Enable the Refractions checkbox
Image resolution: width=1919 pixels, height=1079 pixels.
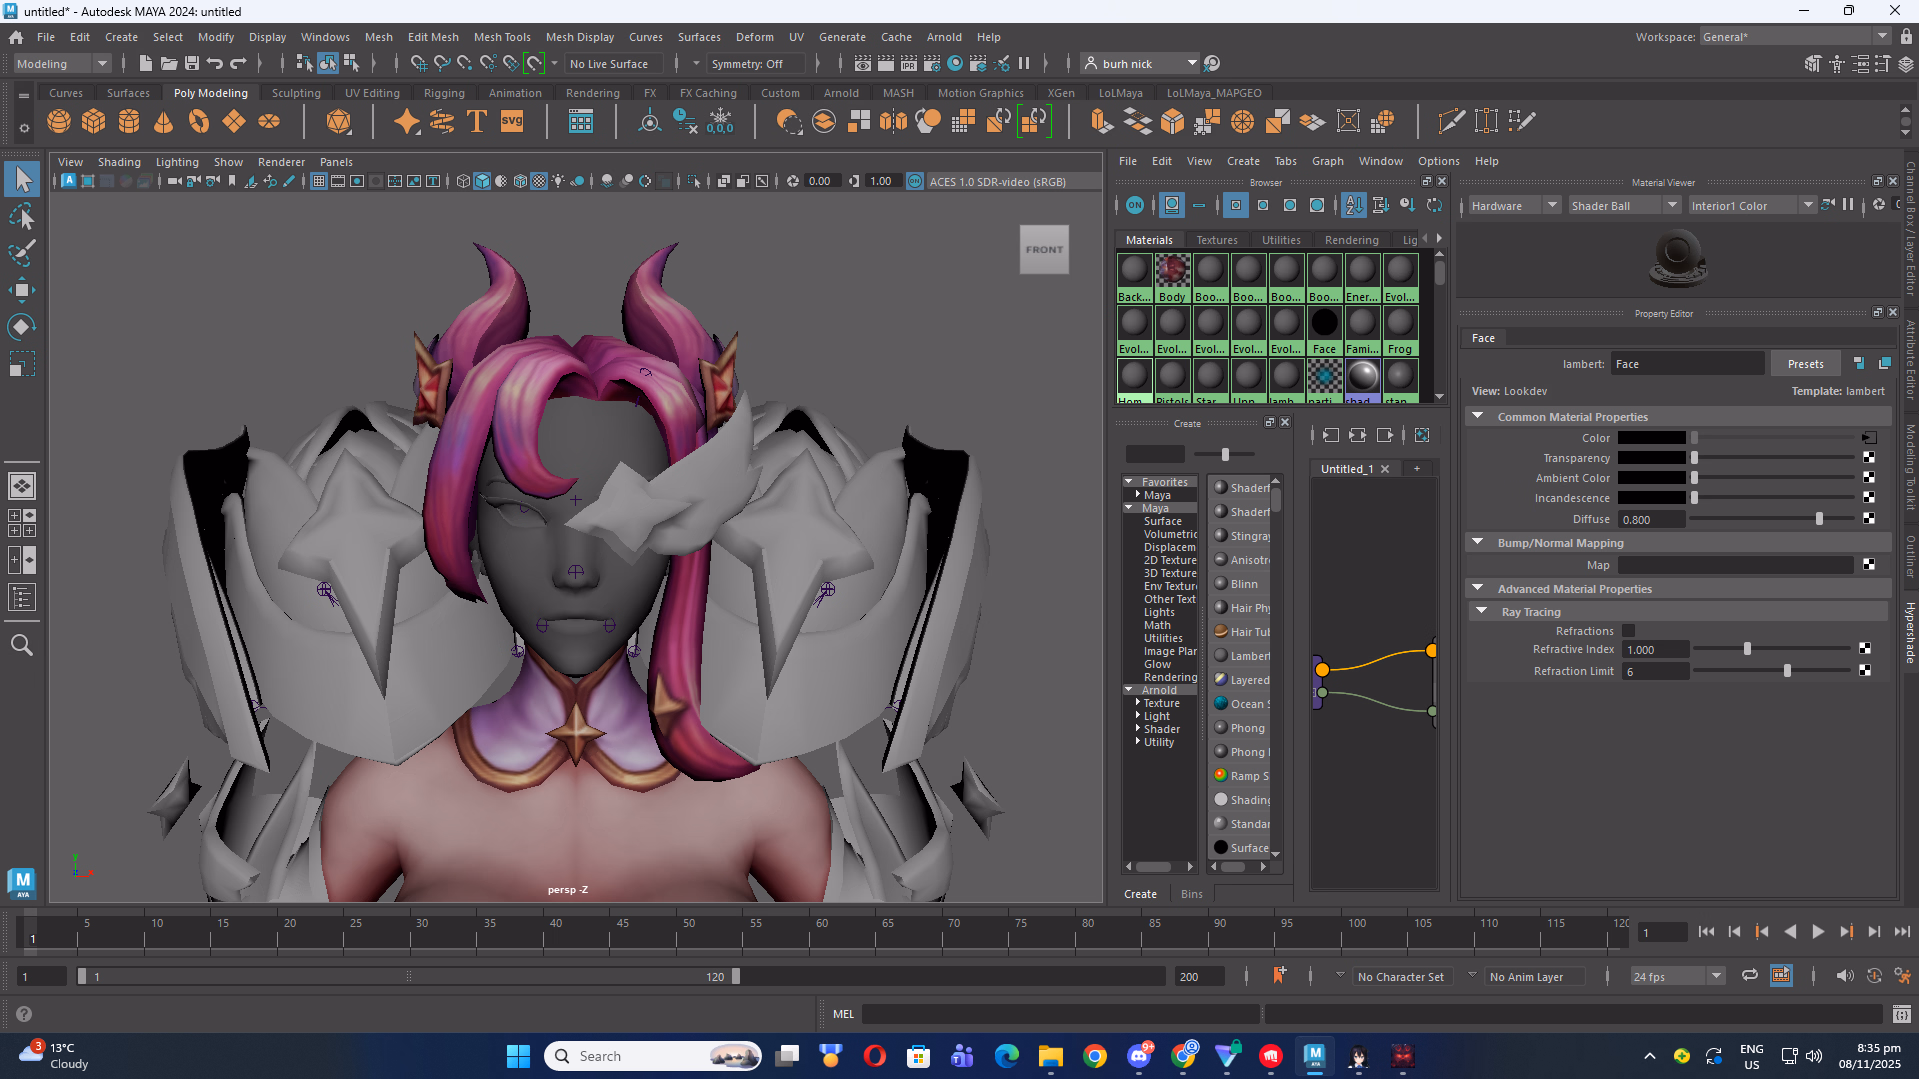[x=1629, y=631]
